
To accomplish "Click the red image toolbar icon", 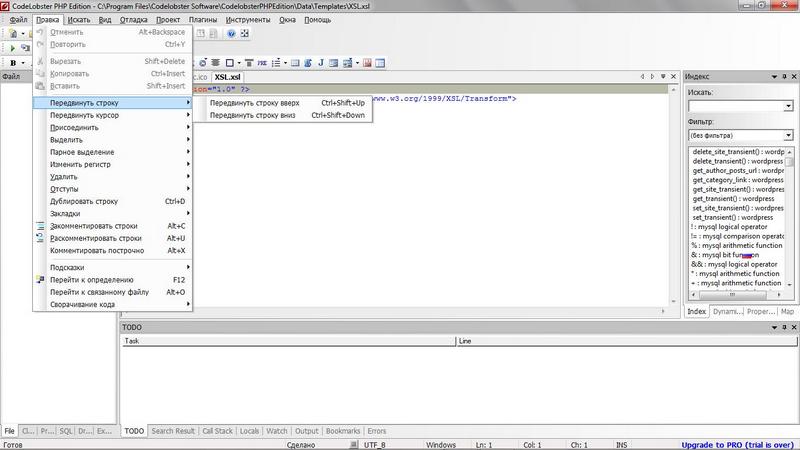I will [367, 63].
